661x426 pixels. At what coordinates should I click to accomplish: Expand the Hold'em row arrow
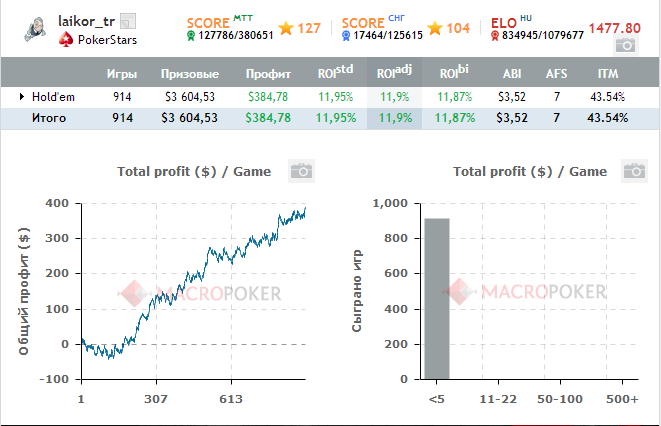[x=22, y=97]
